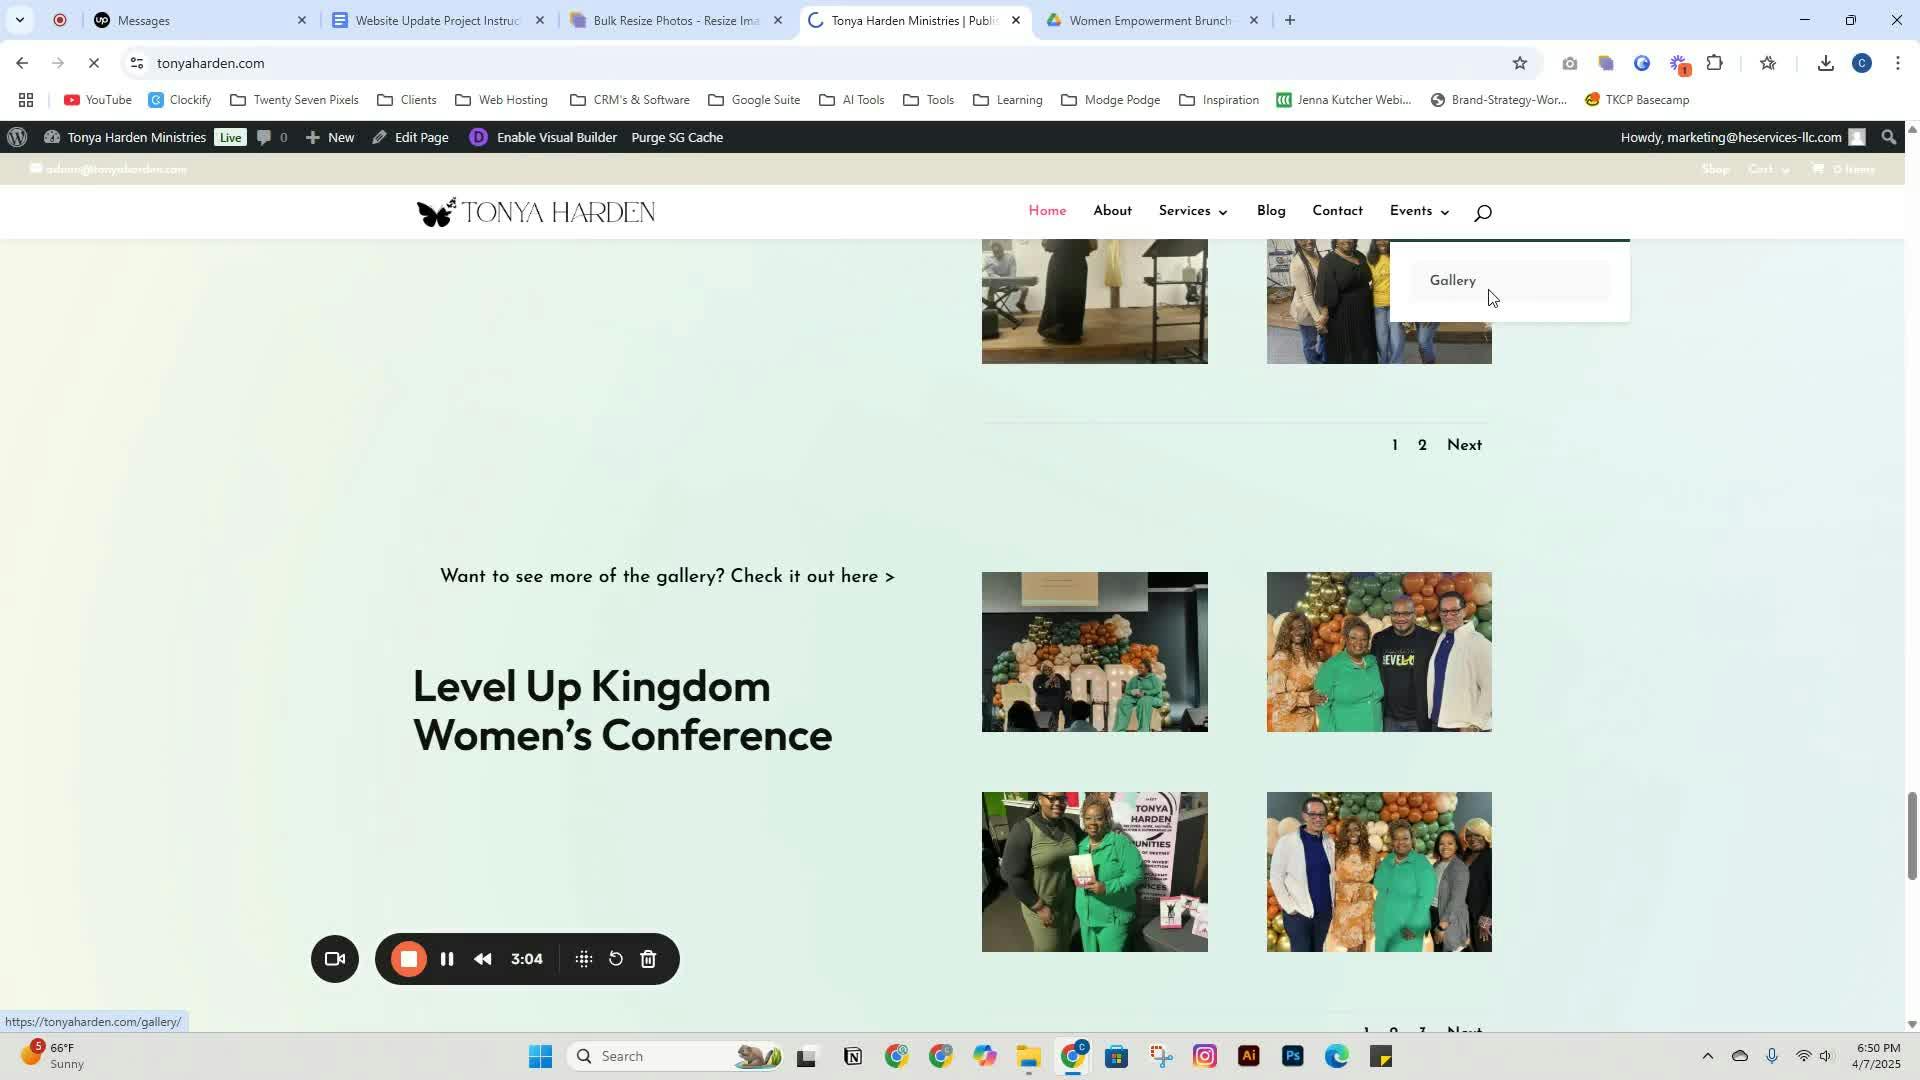The height and width of the screenshot is (1080, 1920).
Task: Delete the recording with trash icon
Action: click(x=648, y=959)
